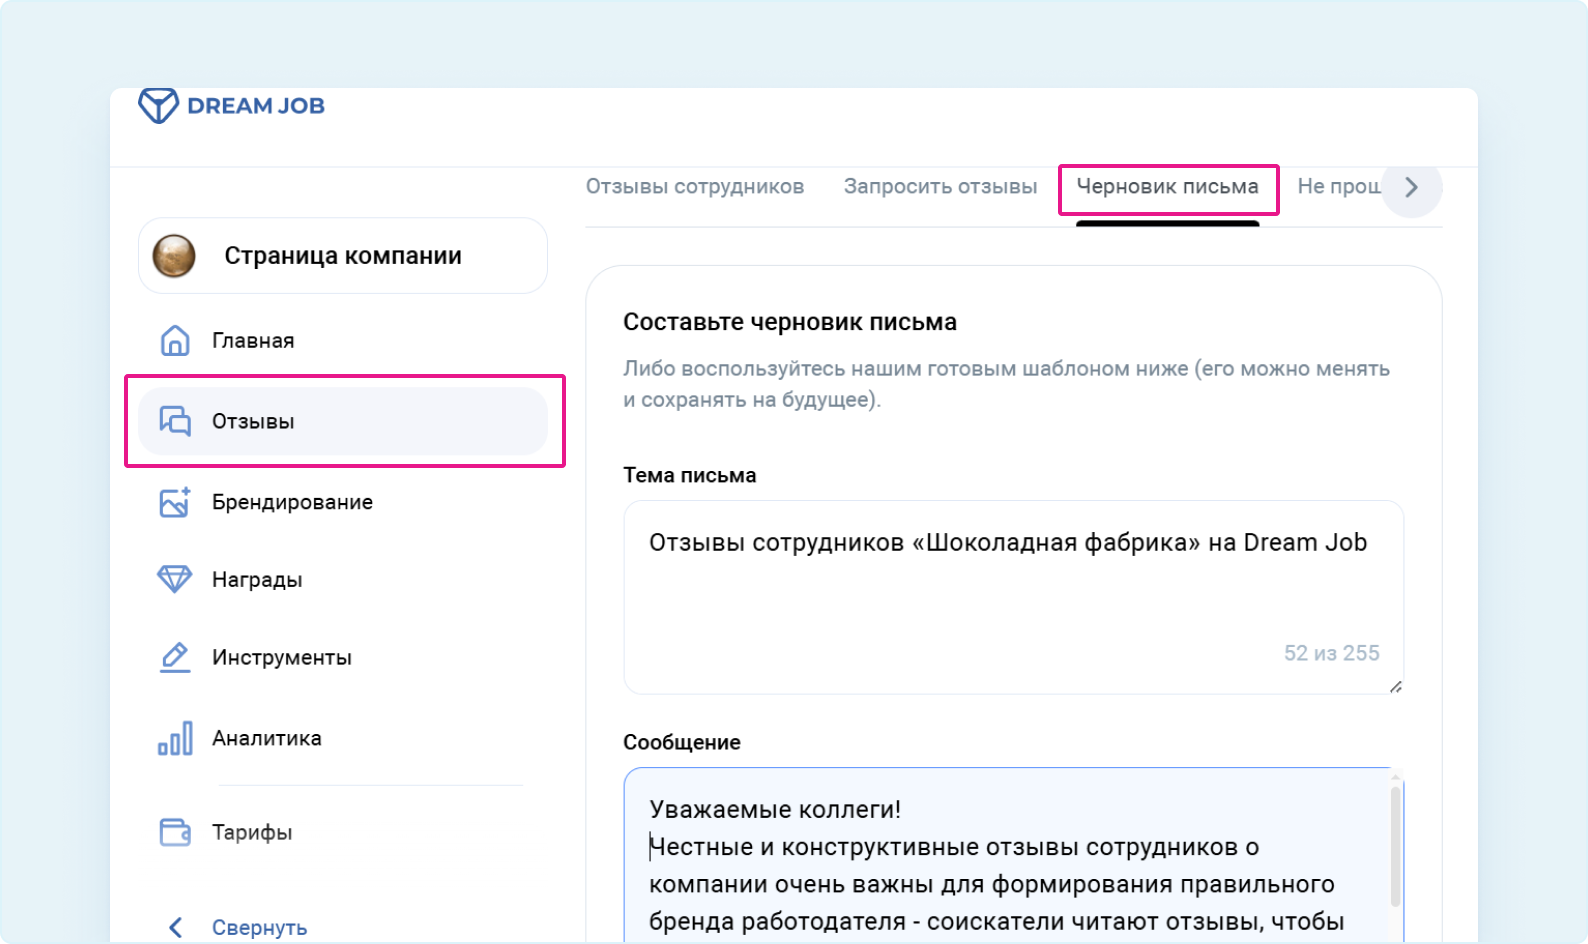Image resolution: width=1588 pixels, height=944 pixels.
Task: Select the Черновик письма tab
Action: pyautogui.click(x=1167, y=187)
